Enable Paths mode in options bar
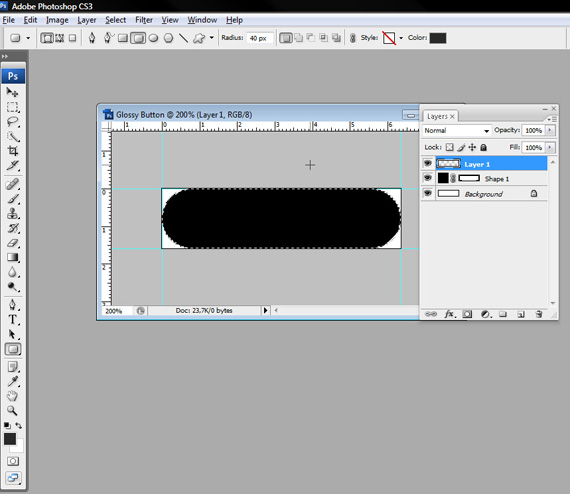Viewport: 570px width, 494px height. 60,38
